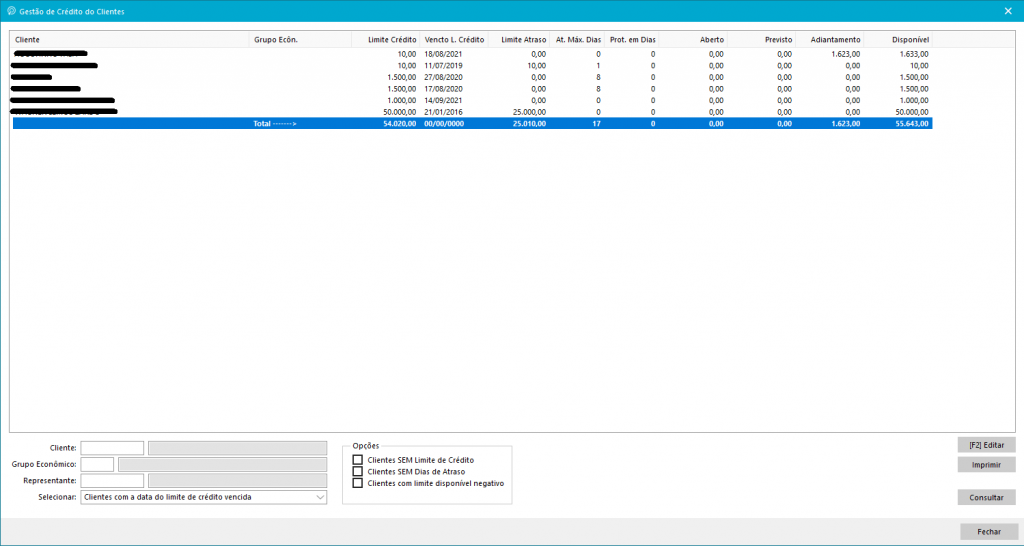Screen dimensions: 1024x546
Task: Click the 25.010,00 total Limite Atraso
Action: point(530,123)
